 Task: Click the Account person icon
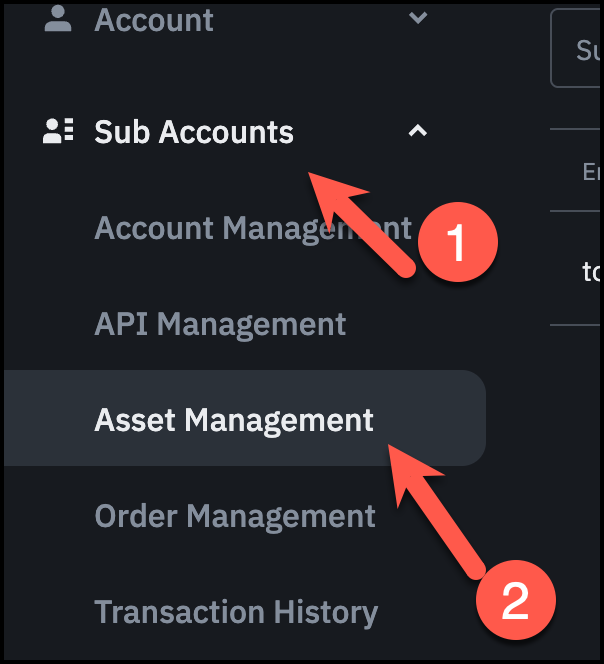point(58,19)
